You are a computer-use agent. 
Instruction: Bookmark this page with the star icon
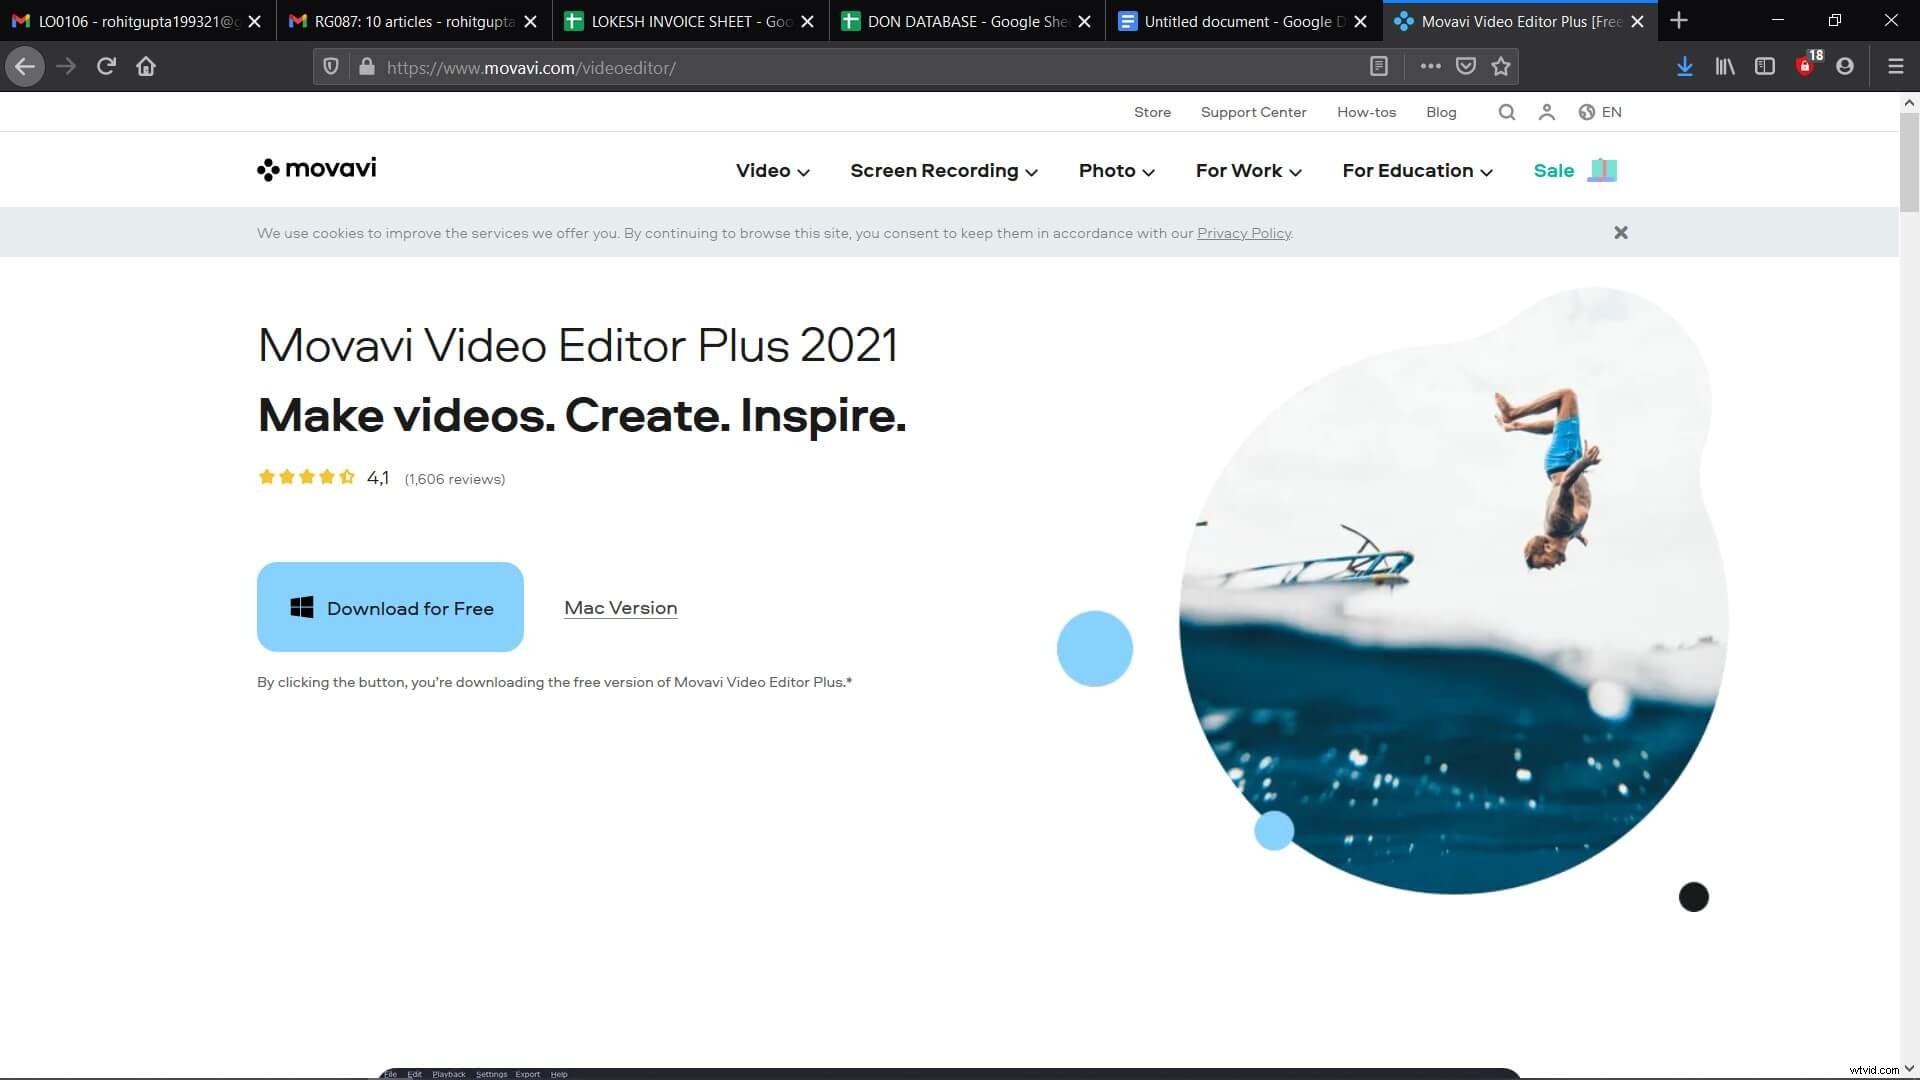point(1499,66)
